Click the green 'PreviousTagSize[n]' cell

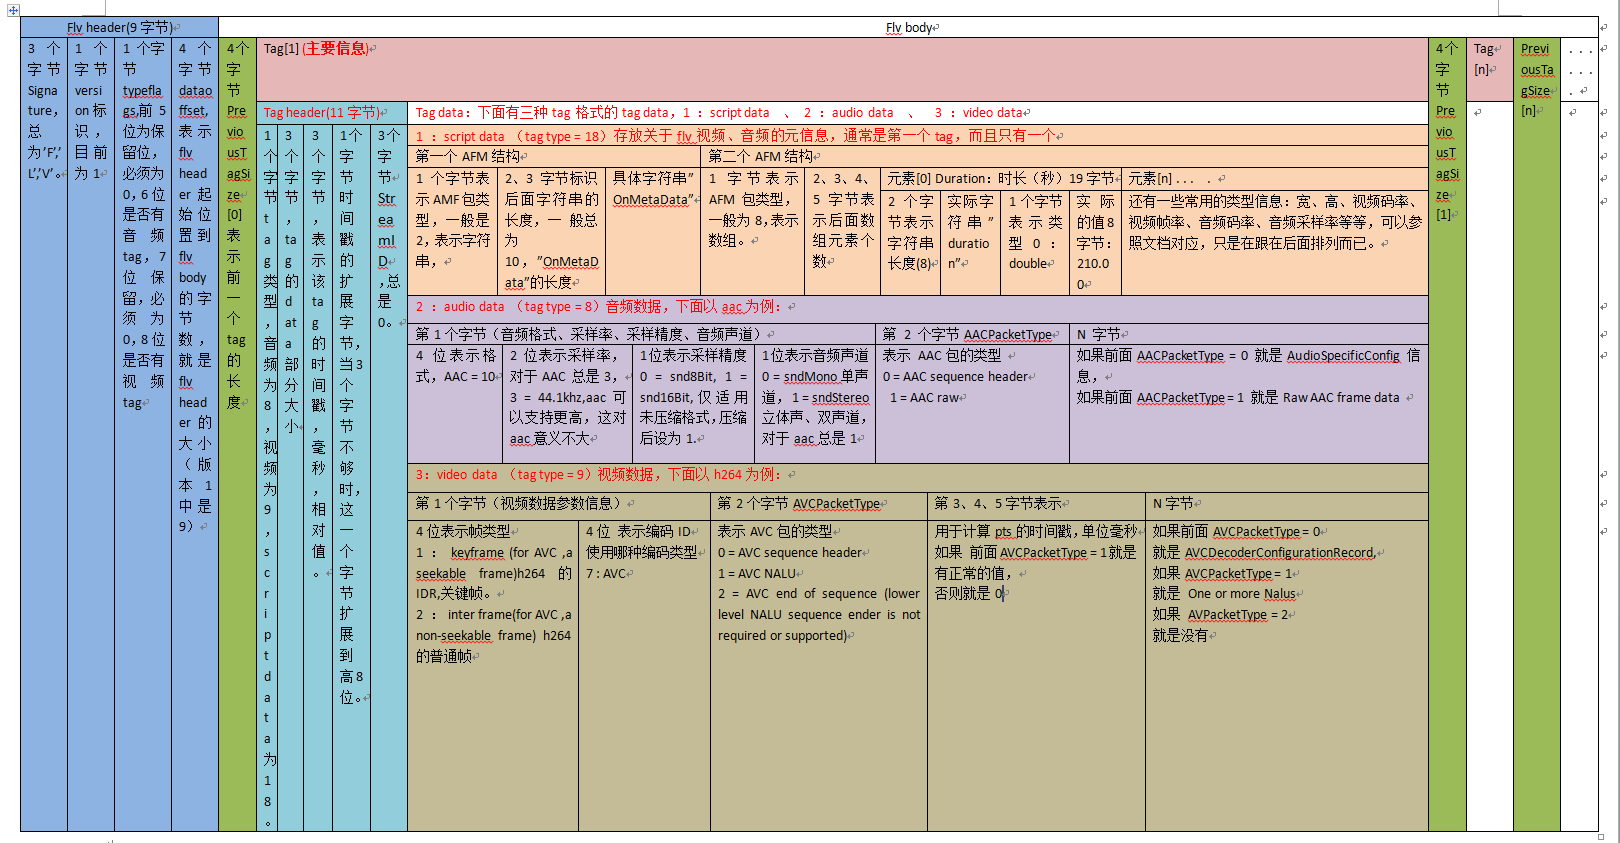tap(1535, 435)
